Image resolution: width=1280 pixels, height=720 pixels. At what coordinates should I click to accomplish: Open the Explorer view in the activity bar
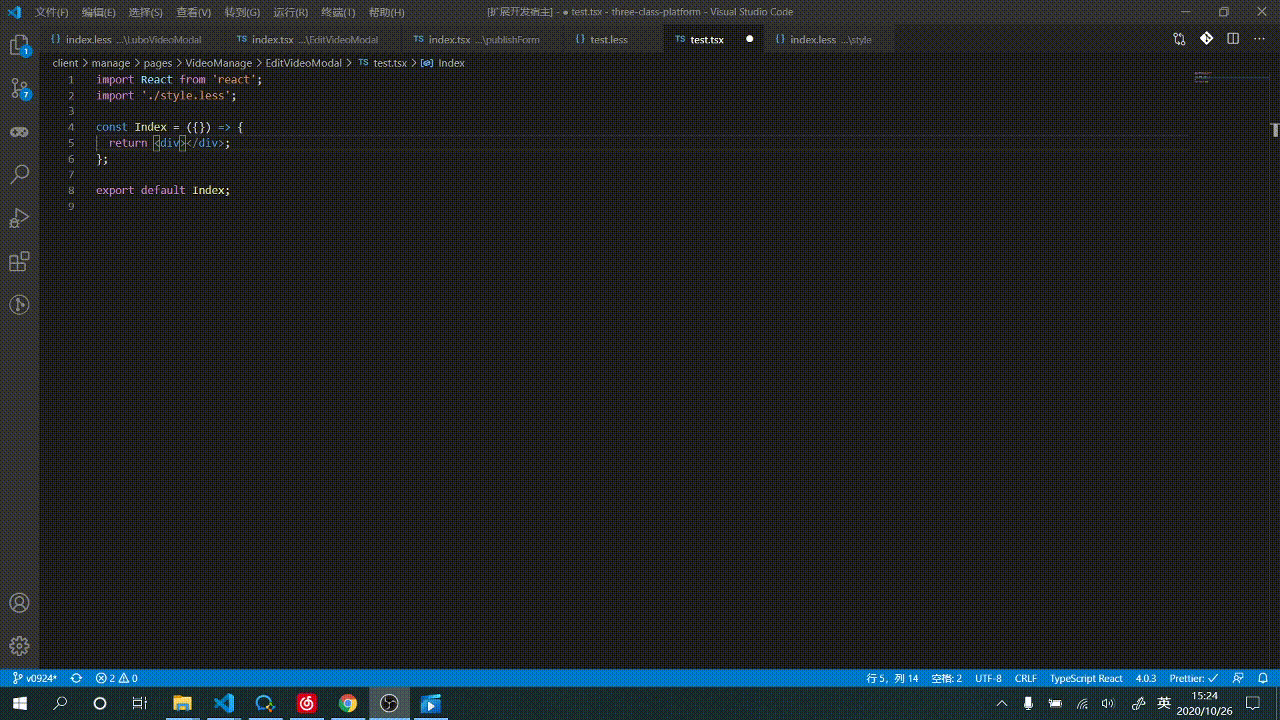(19, 45)
